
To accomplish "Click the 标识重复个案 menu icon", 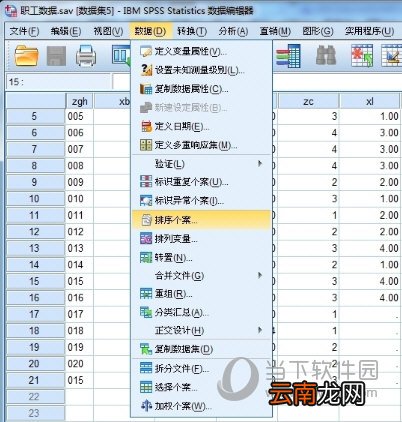I will click(x=146, y=182).
